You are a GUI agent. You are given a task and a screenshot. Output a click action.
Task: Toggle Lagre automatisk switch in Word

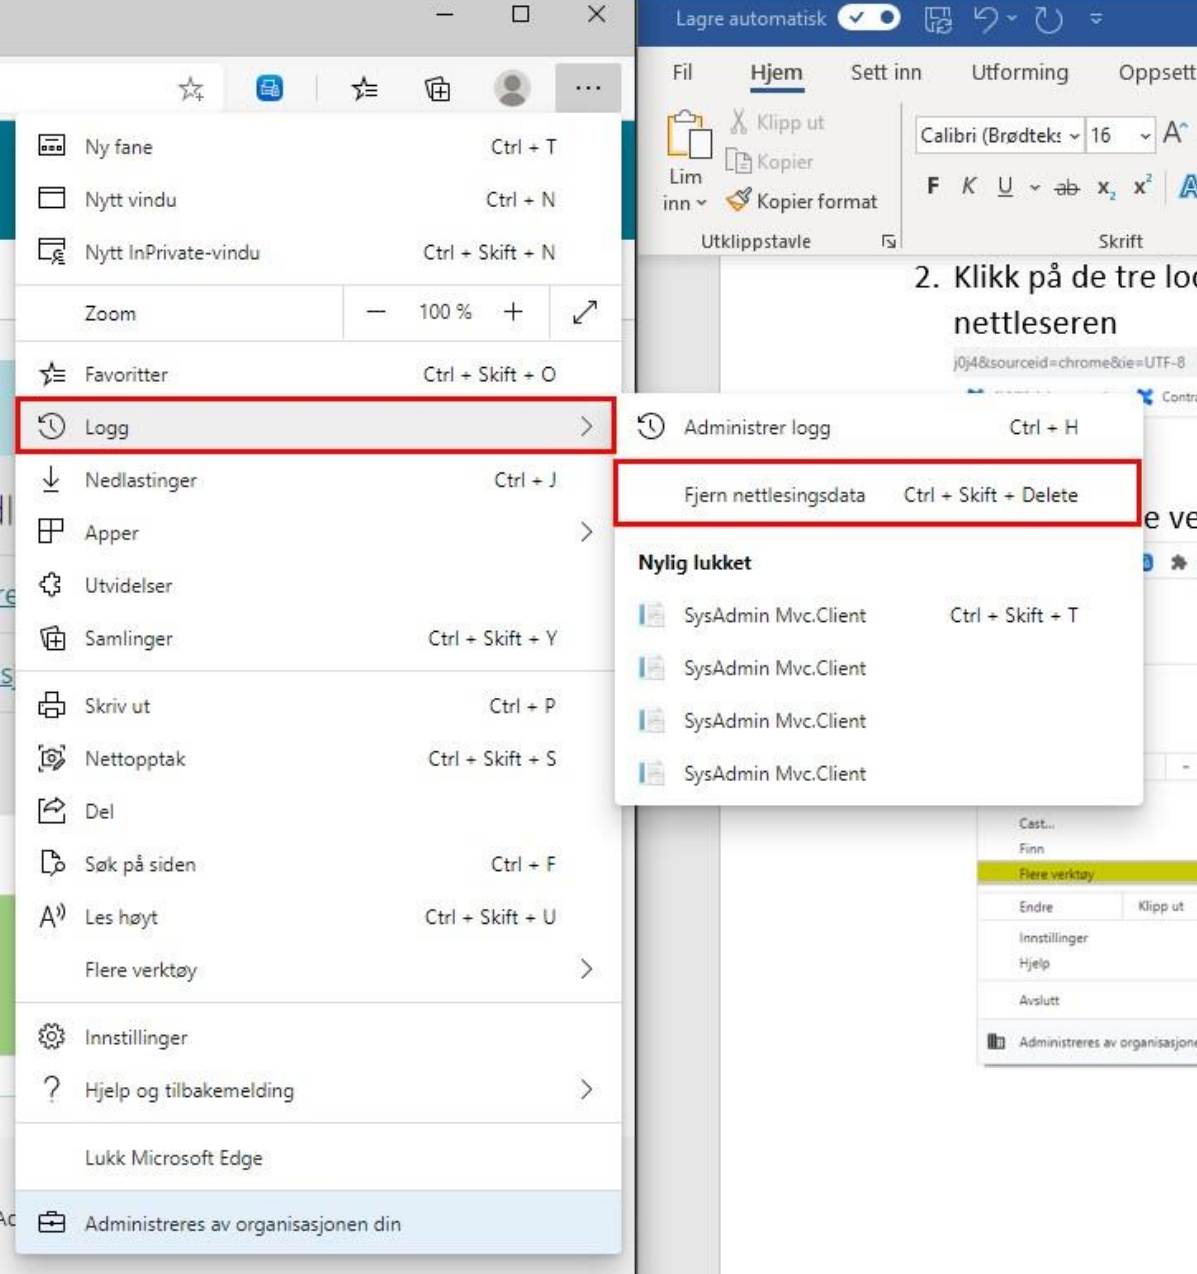pos(869,18)
